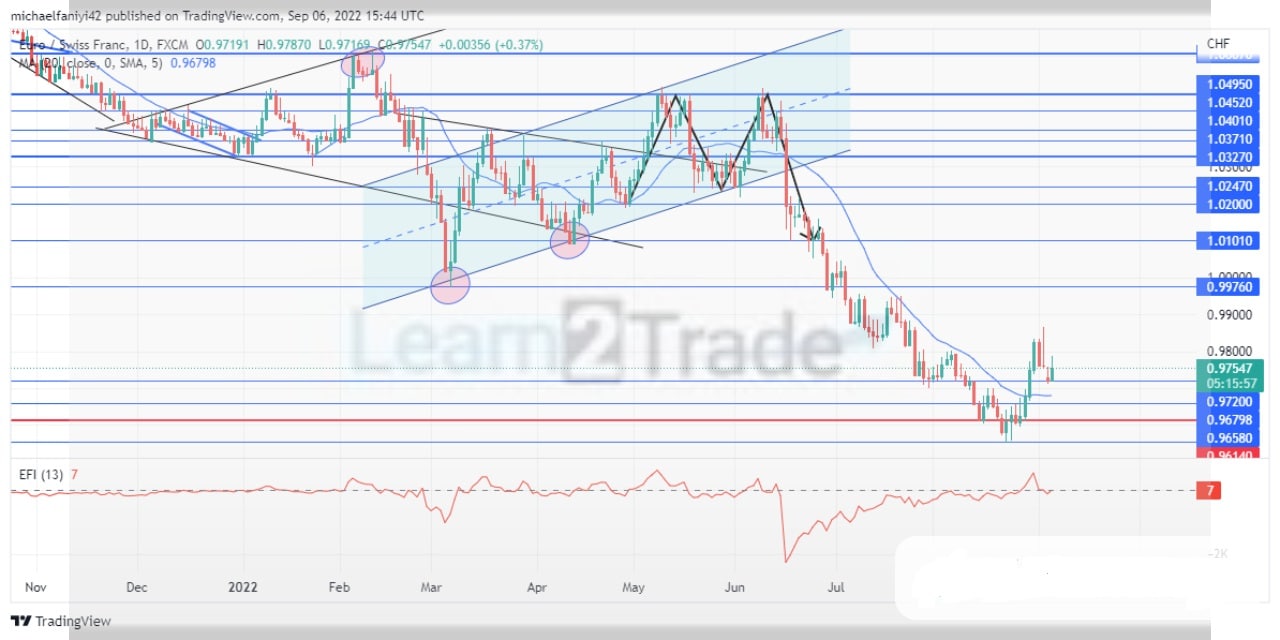This screenshot has width=1280, height=640.
Task: Select the 1.01010 price level label
Action: [1226, 241]
